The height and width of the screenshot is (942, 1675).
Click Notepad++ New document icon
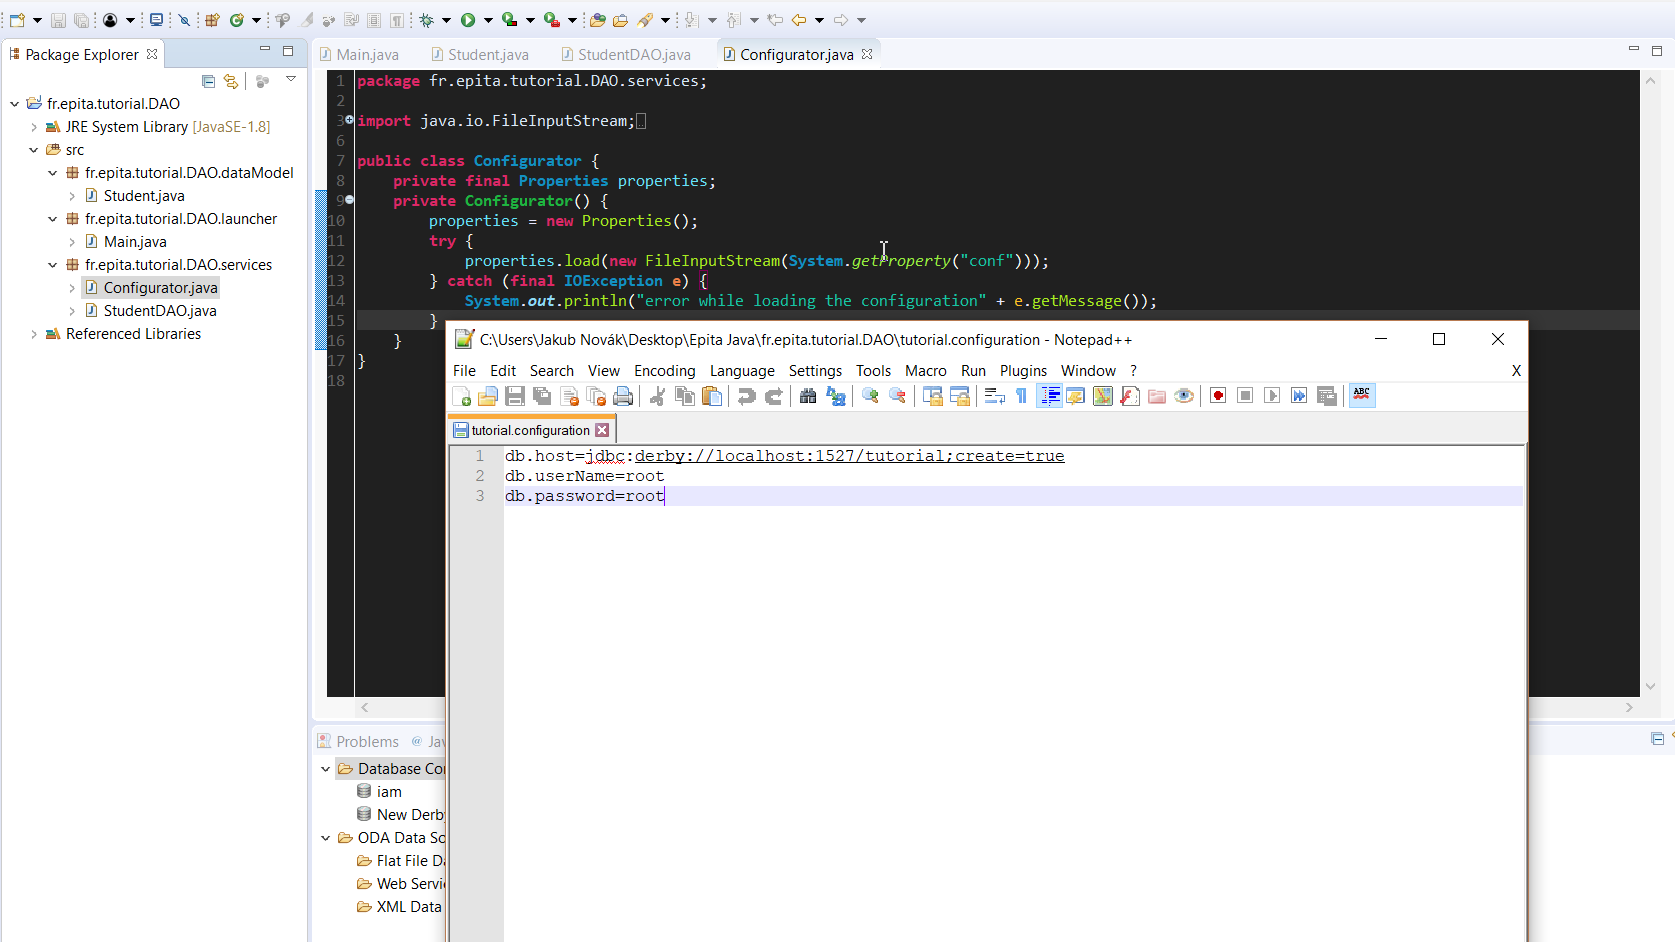pos(461,396)
